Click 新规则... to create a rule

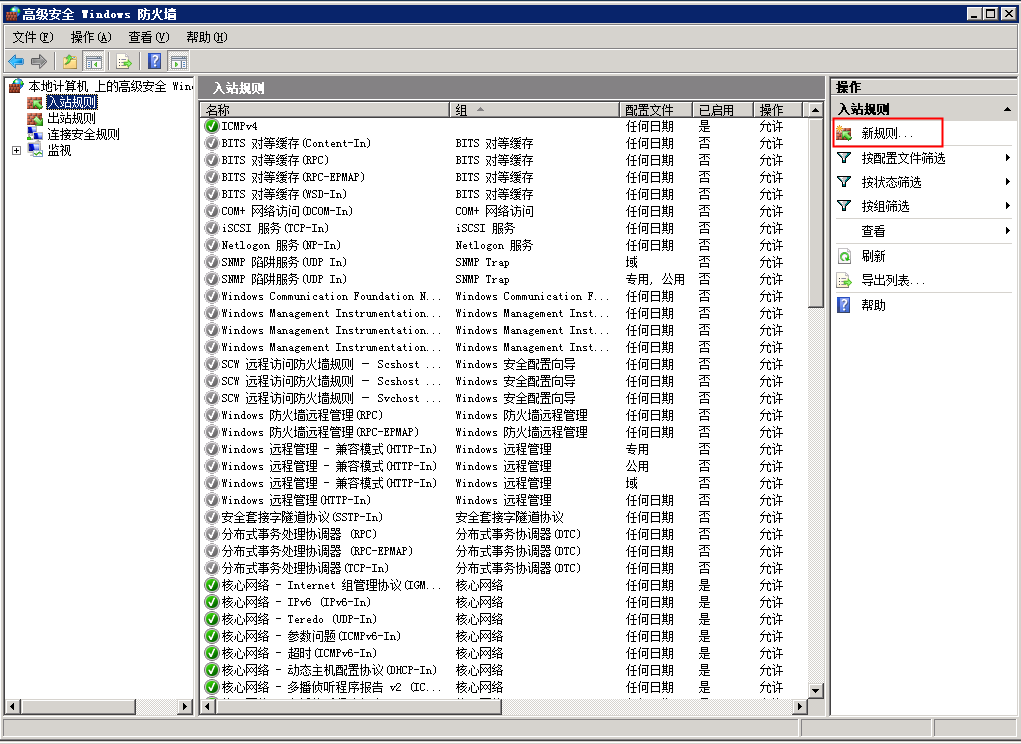887,133
